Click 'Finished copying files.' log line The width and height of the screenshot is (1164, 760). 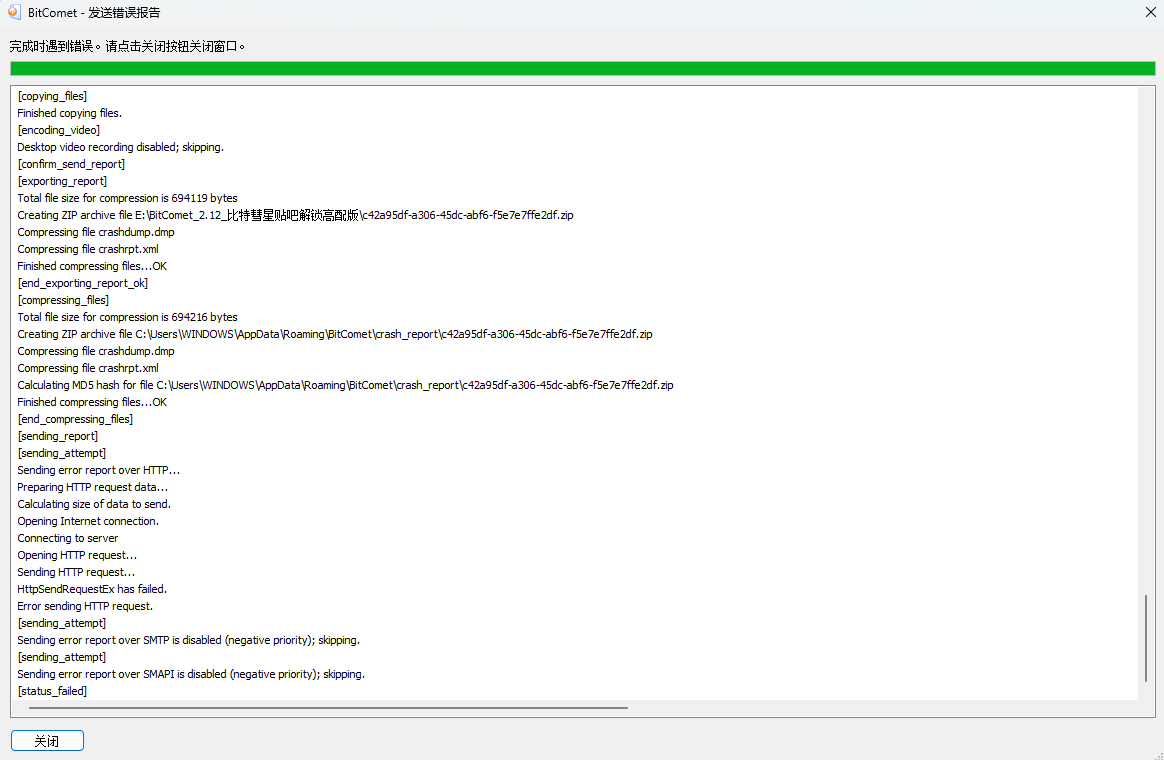click(x=70, y=114)
